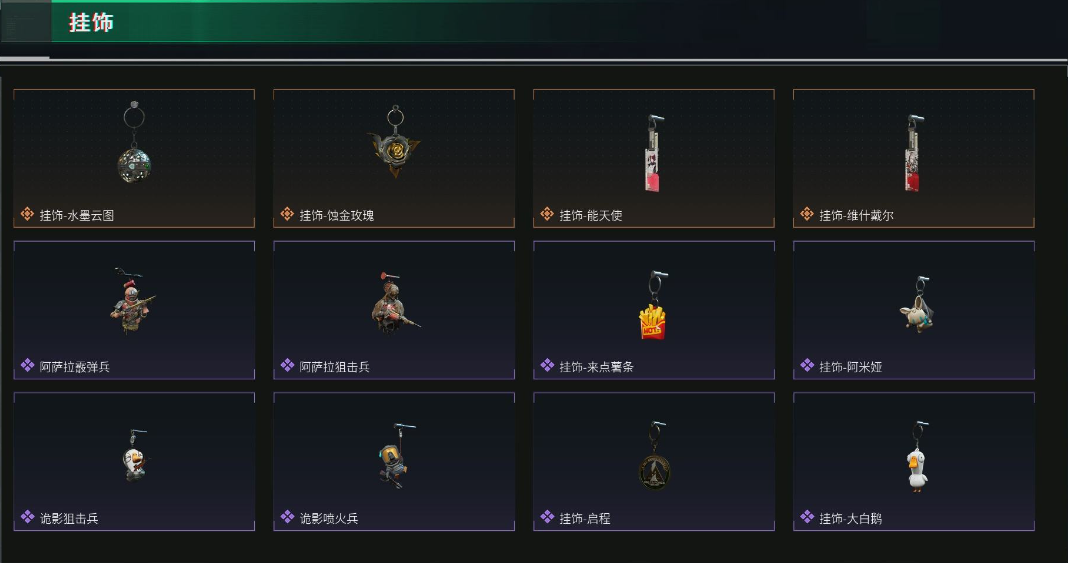The width and height of the screenshot is (1068, 563).
Task: Choose the 挂饰-能天使 tag charm
Action: coord(654,158)
